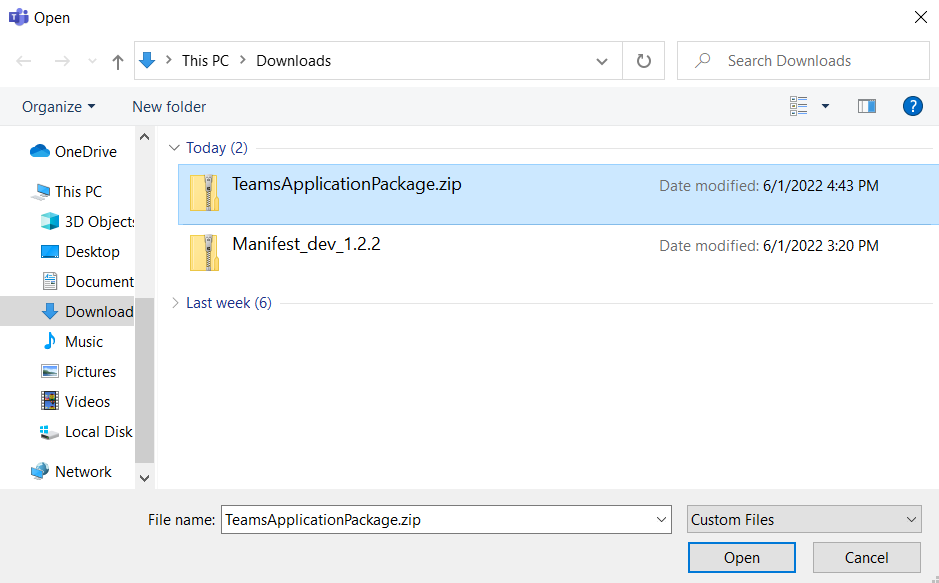Viewport: 939px width, 583px height.
Task: Click the Cancel button
Action: (866, 558)
